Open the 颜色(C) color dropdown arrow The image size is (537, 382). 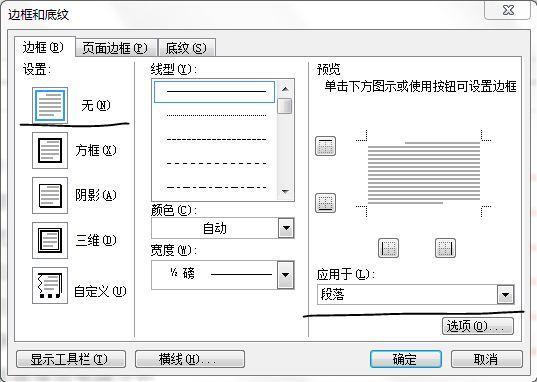[286, 228]
